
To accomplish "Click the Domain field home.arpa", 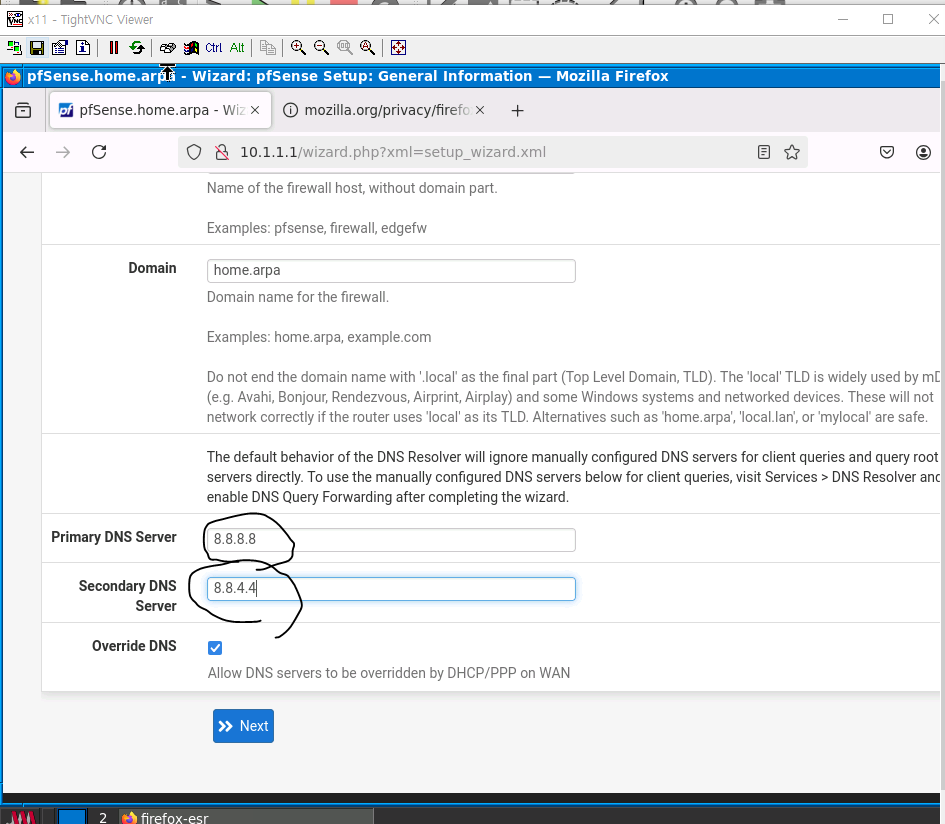I will 391,271.
